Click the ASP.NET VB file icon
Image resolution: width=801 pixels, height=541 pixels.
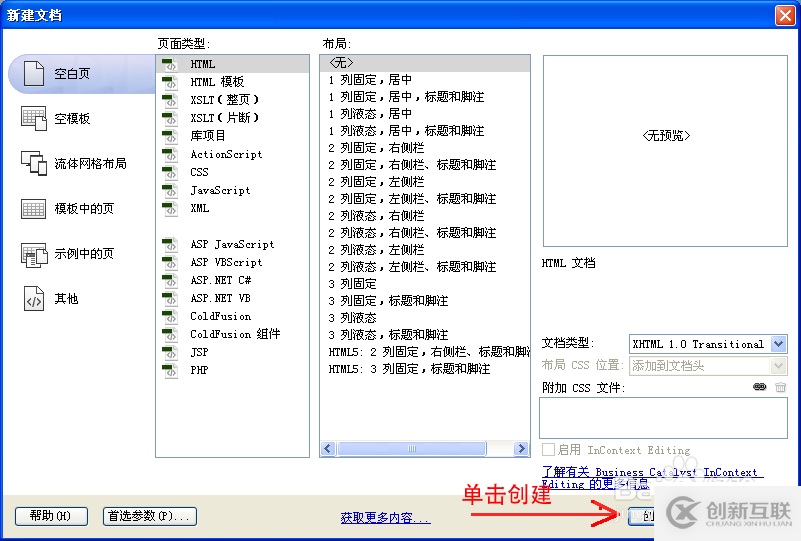pos(170,298)
